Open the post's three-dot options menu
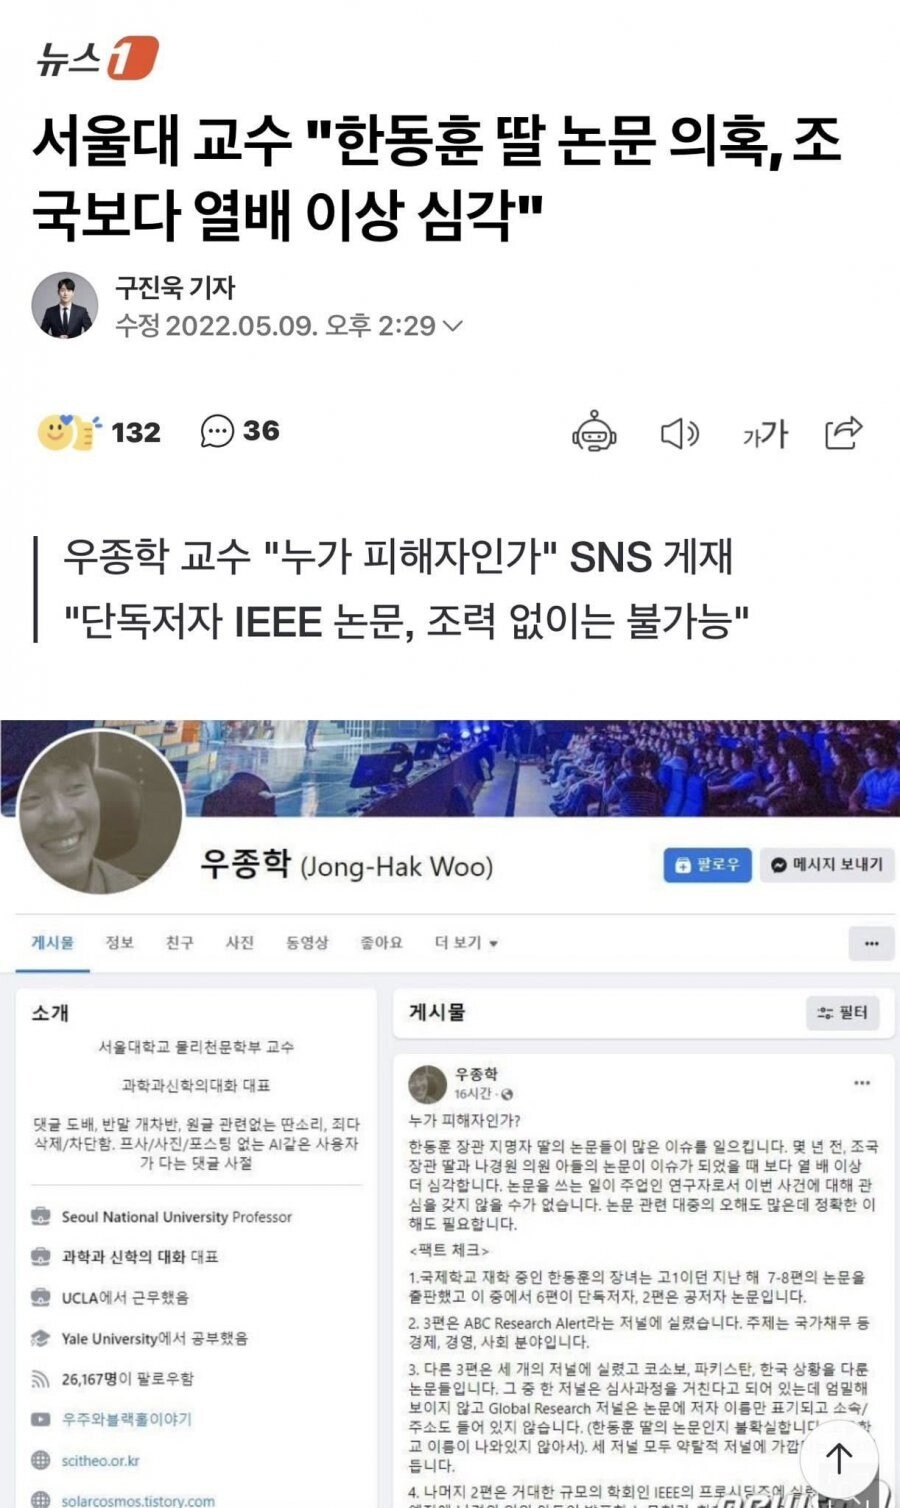Image resolution: width=900 pixels, height=1508 pixels. pos(862,1082)
